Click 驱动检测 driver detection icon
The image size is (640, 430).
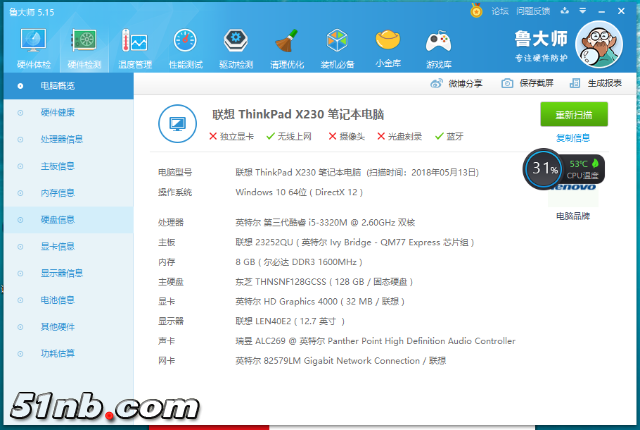[x=236, y=45]
